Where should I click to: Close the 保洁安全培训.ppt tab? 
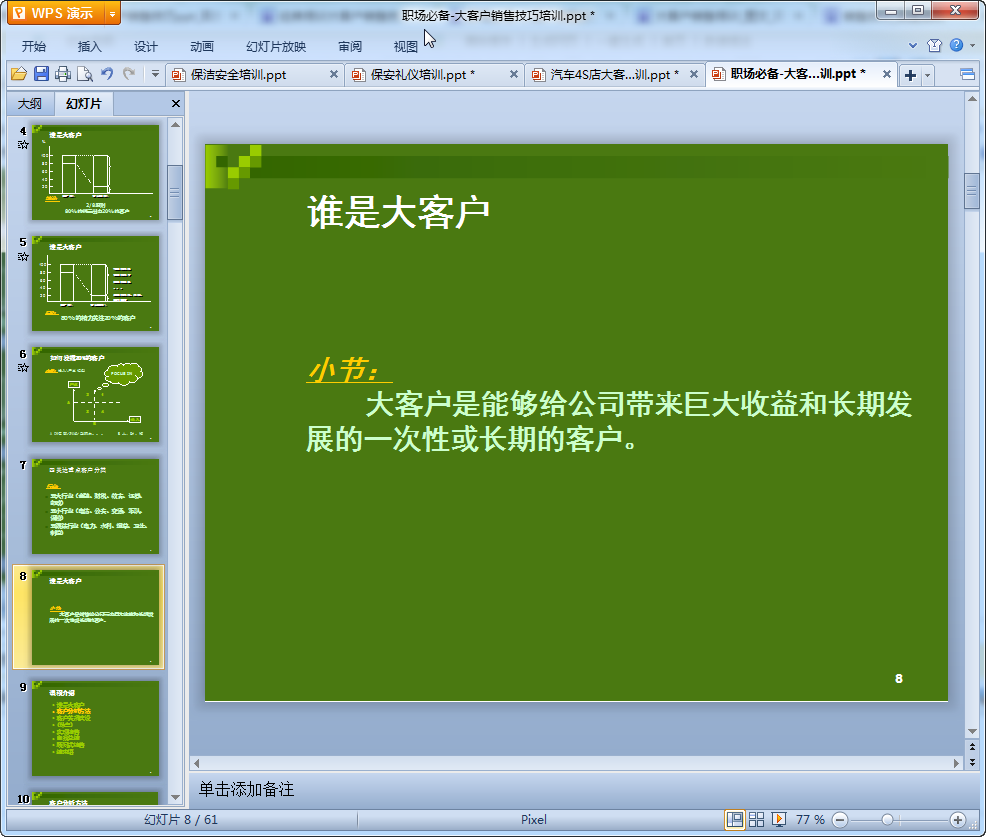[x=334, y=74]
